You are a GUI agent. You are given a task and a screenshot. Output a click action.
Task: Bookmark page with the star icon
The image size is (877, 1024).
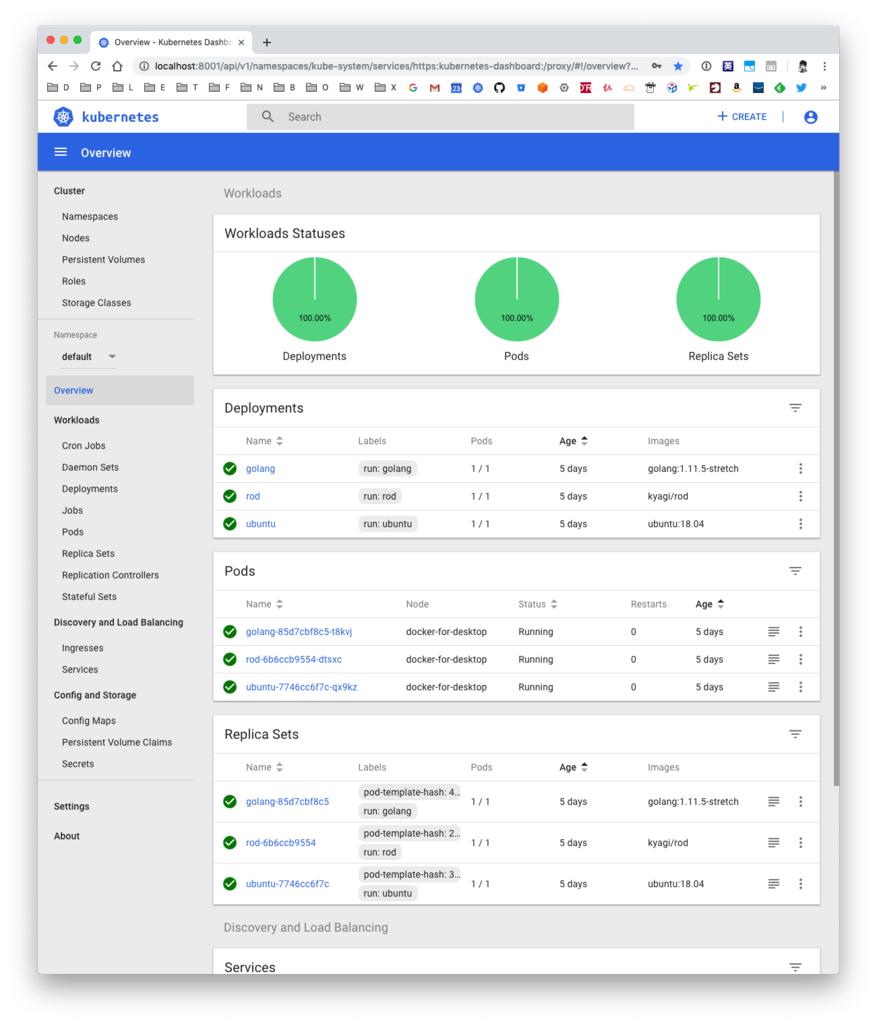pos(678,66)
